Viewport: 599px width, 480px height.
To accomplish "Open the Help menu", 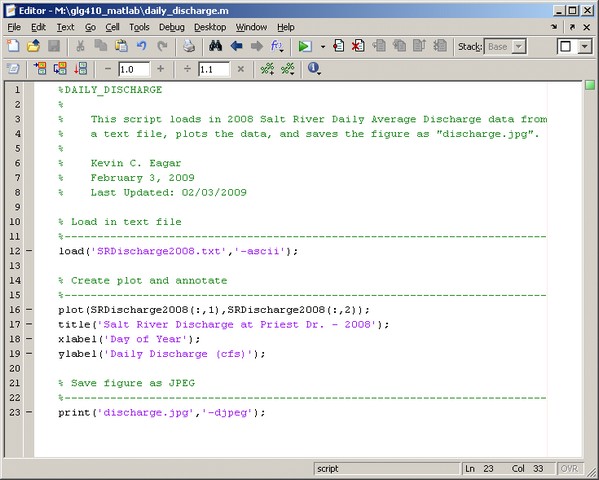I will pos(285,28).
